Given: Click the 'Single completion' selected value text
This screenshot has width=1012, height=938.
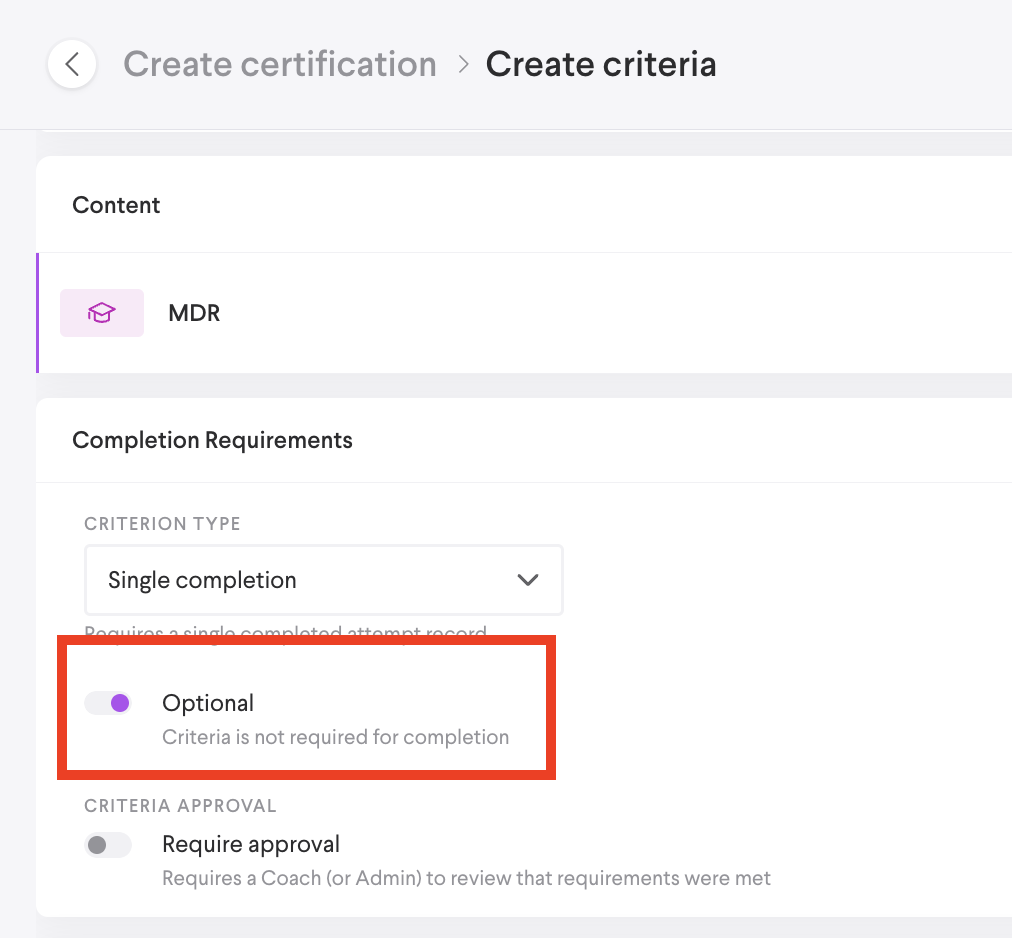Looking at the screenshot, I should click(x=202, y=580).
